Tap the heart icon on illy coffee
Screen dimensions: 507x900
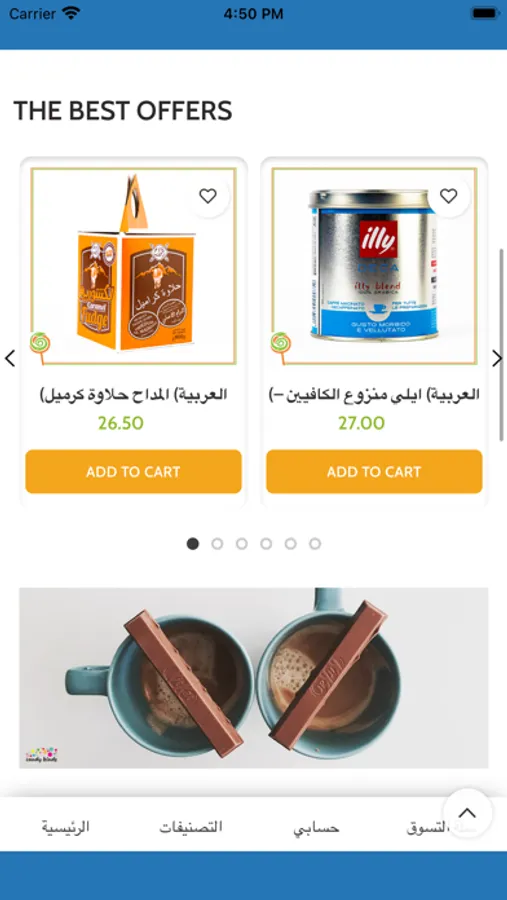click(x=448, y=196)
